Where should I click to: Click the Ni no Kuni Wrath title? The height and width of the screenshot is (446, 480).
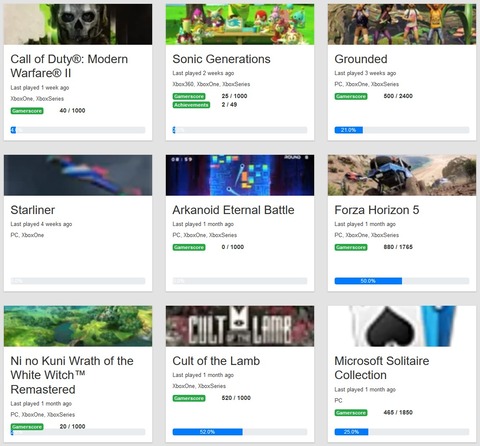[x=72, y=375]
